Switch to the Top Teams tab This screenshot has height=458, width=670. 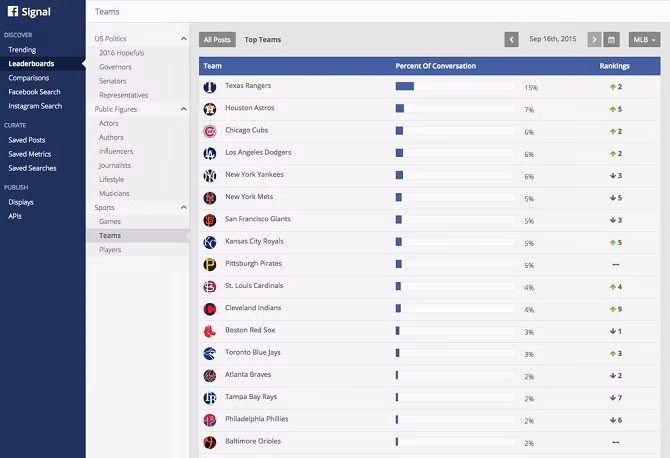tap(263, 40)
